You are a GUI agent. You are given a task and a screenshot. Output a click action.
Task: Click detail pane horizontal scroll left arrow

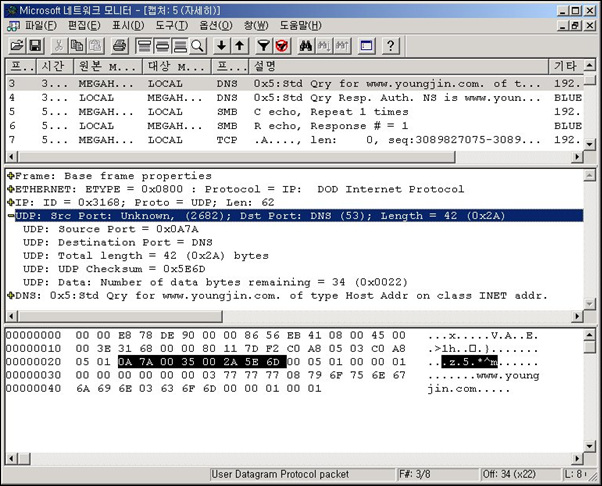tap(12, 316)
